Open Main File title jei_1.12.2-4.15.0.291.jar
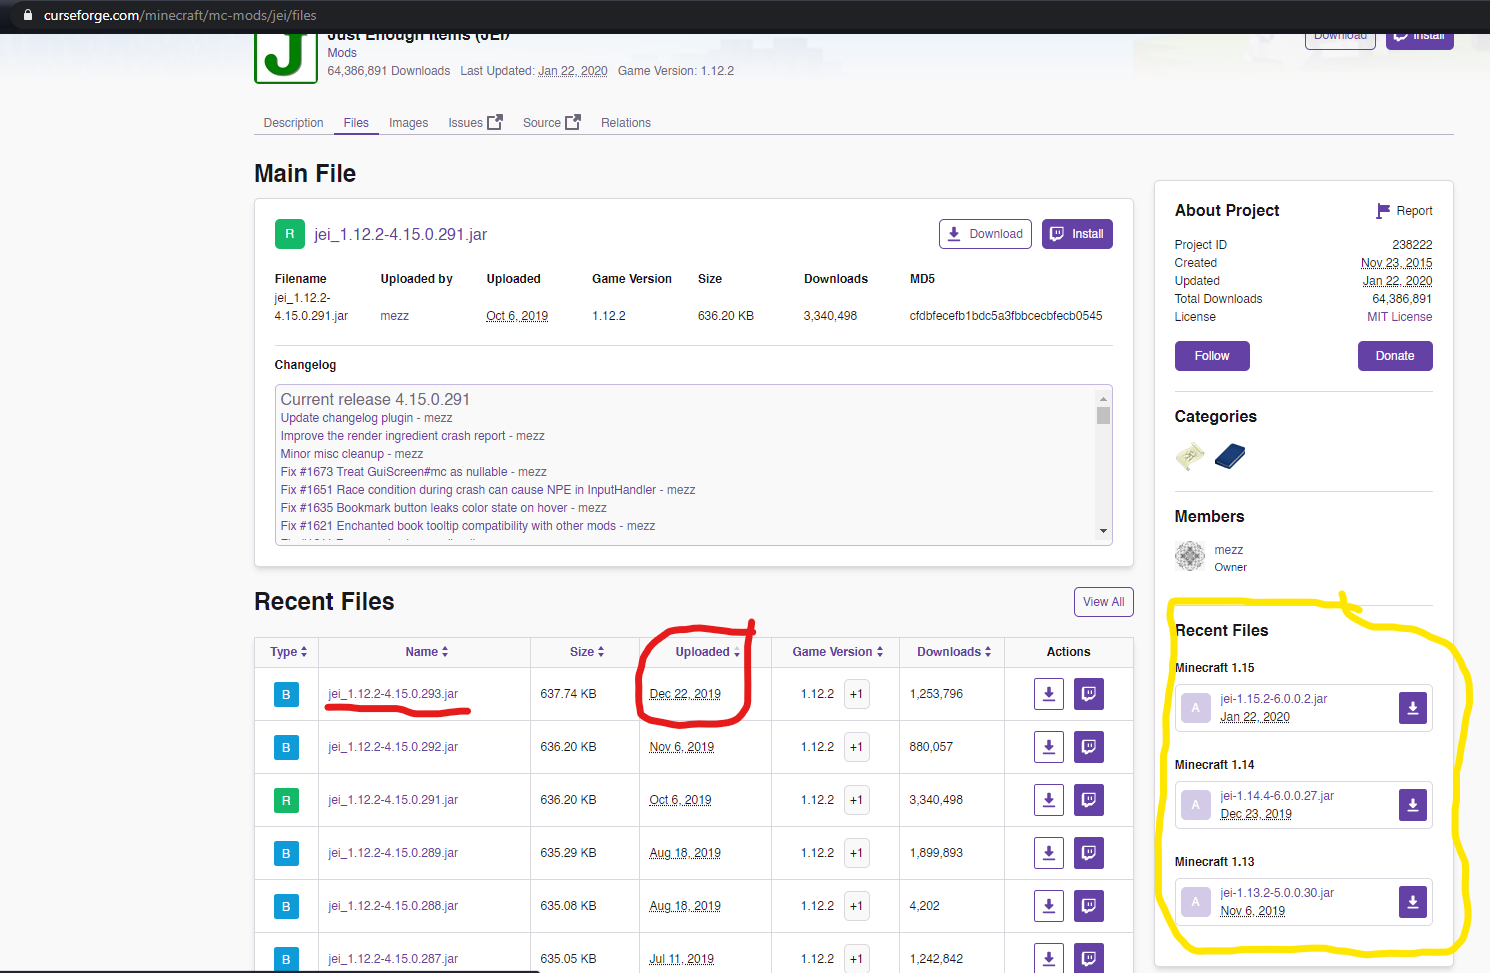Viewport: 1490px width, 973px height. tap(400, 234)
